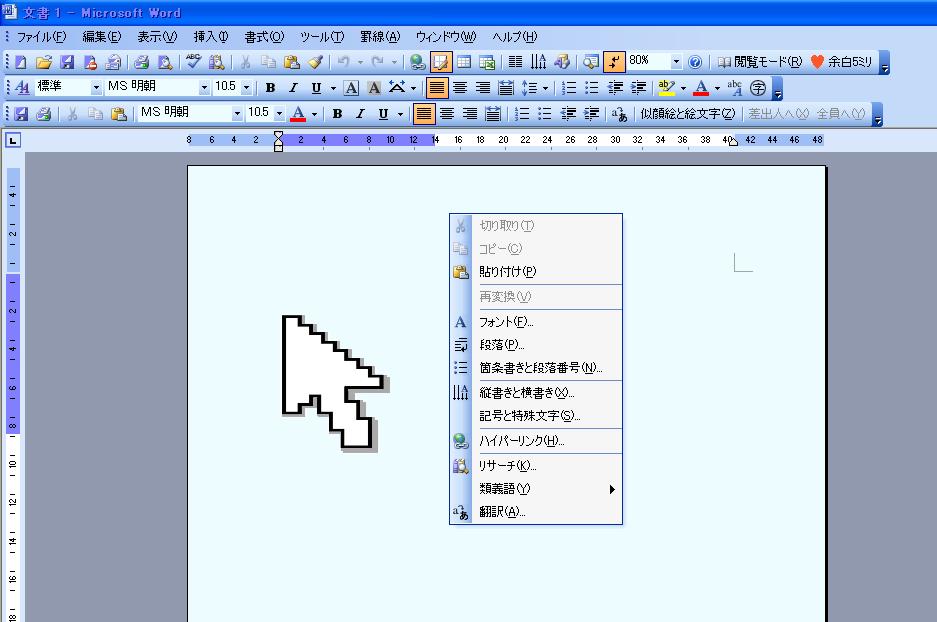The height and width of the screenshot is (622, 937).
Task: Undo the last action arrow
Action: [344, 62]
